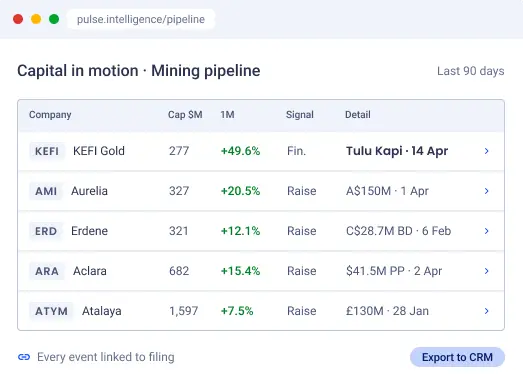This screenshot has height=383, width=523.
Task: Click the Raise signal in Erdene row
Action: [302, 231]
